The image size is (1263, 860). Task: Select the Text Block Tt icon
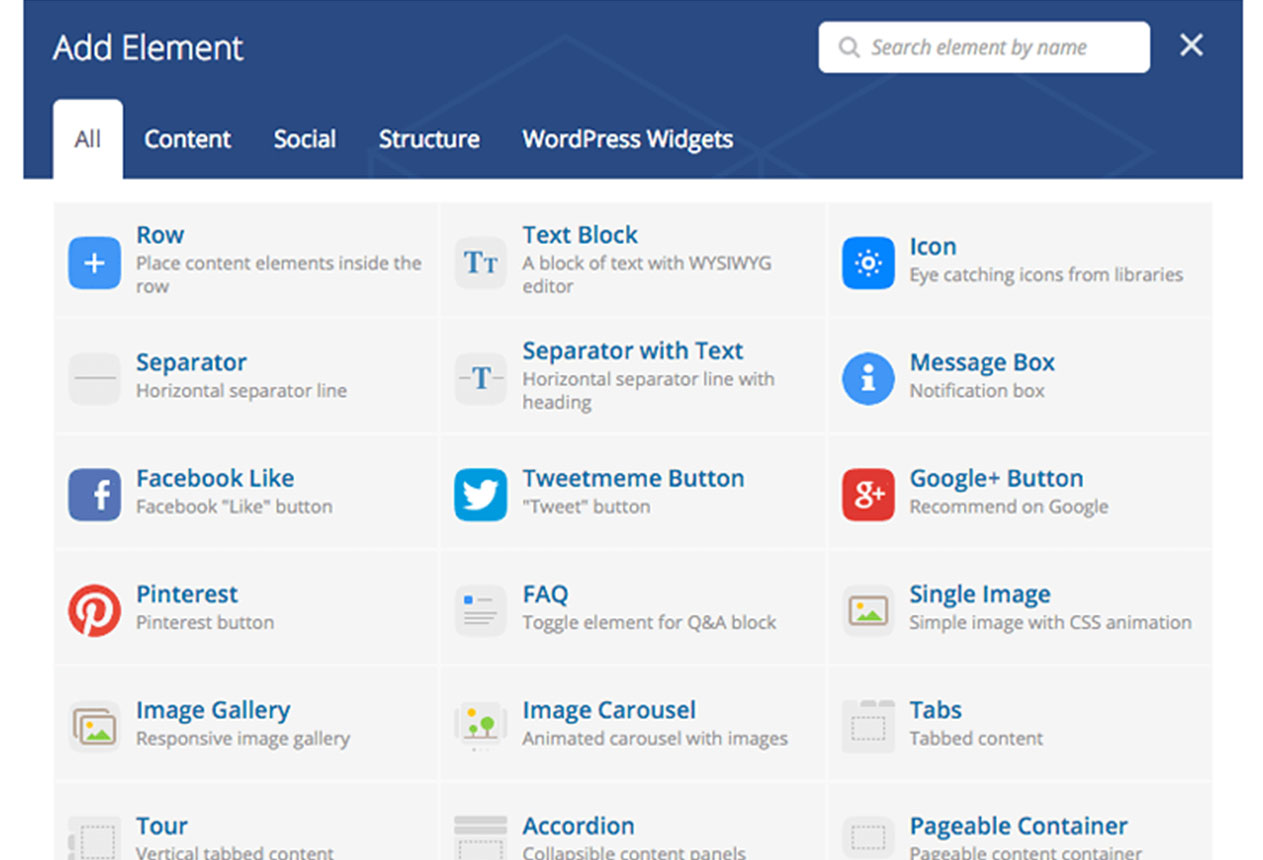[x=480, y=263]
